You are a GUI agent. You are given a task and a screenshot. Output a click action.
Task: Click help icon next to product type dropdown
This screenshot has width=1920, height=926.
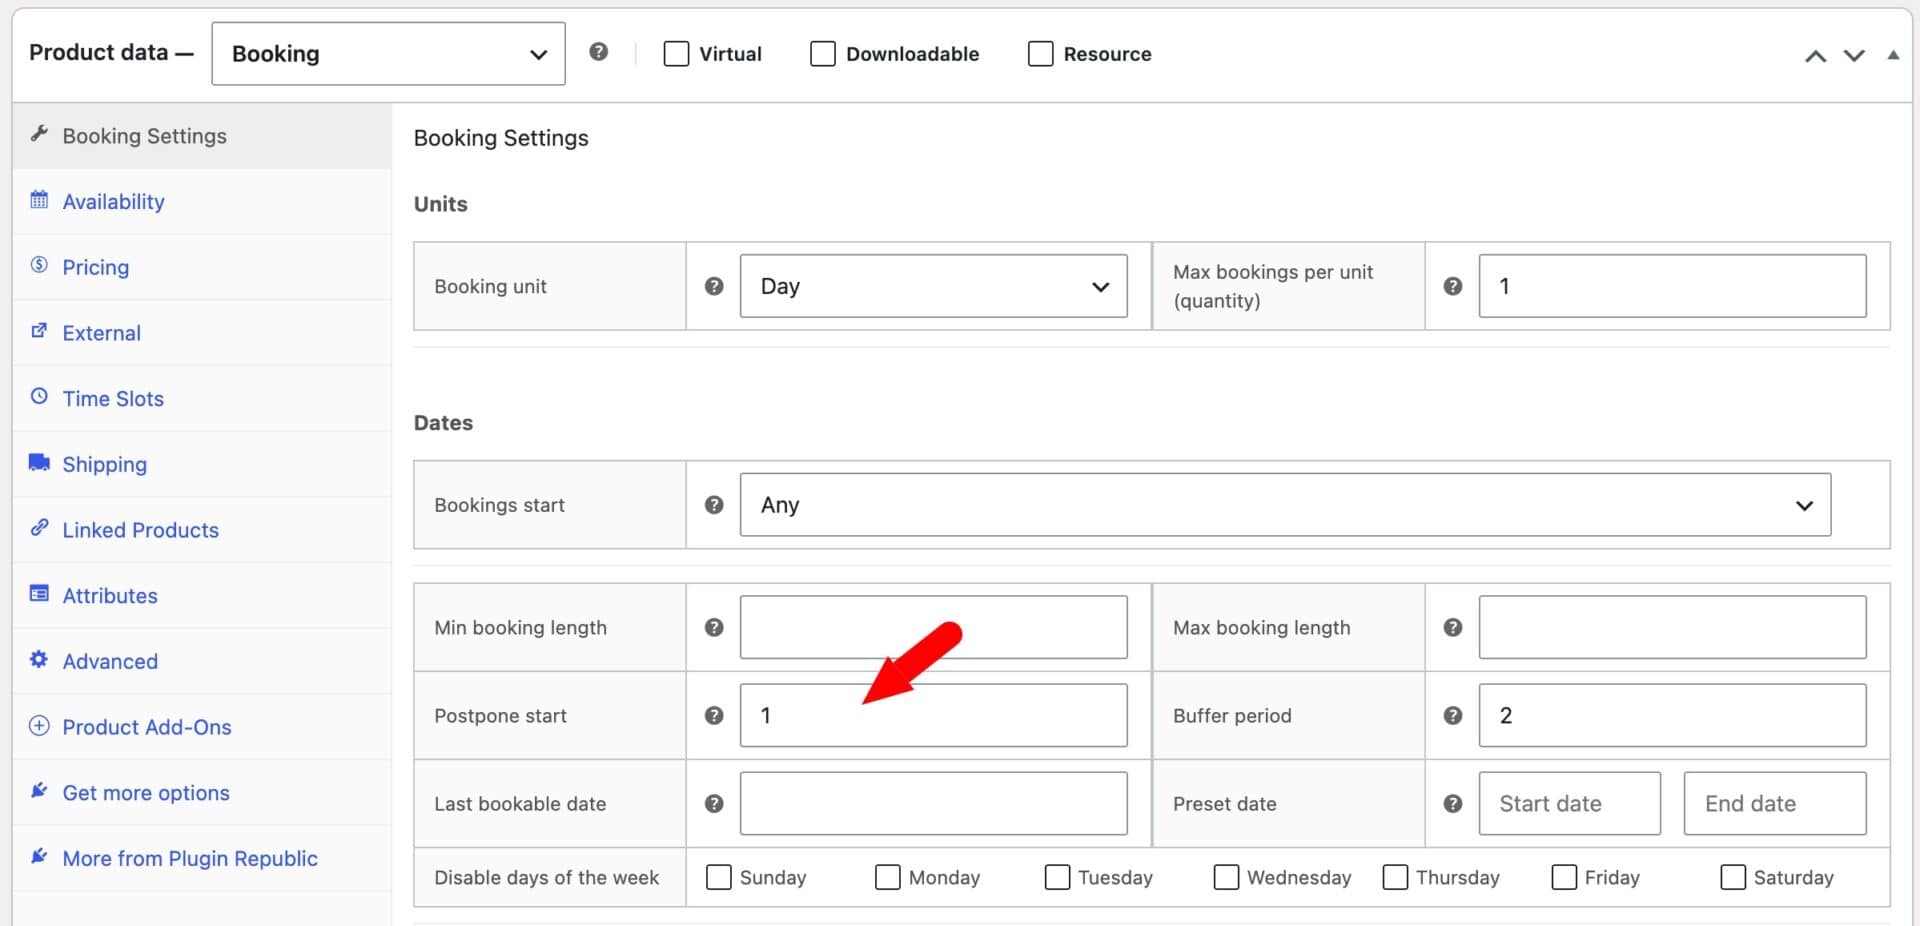598,52
